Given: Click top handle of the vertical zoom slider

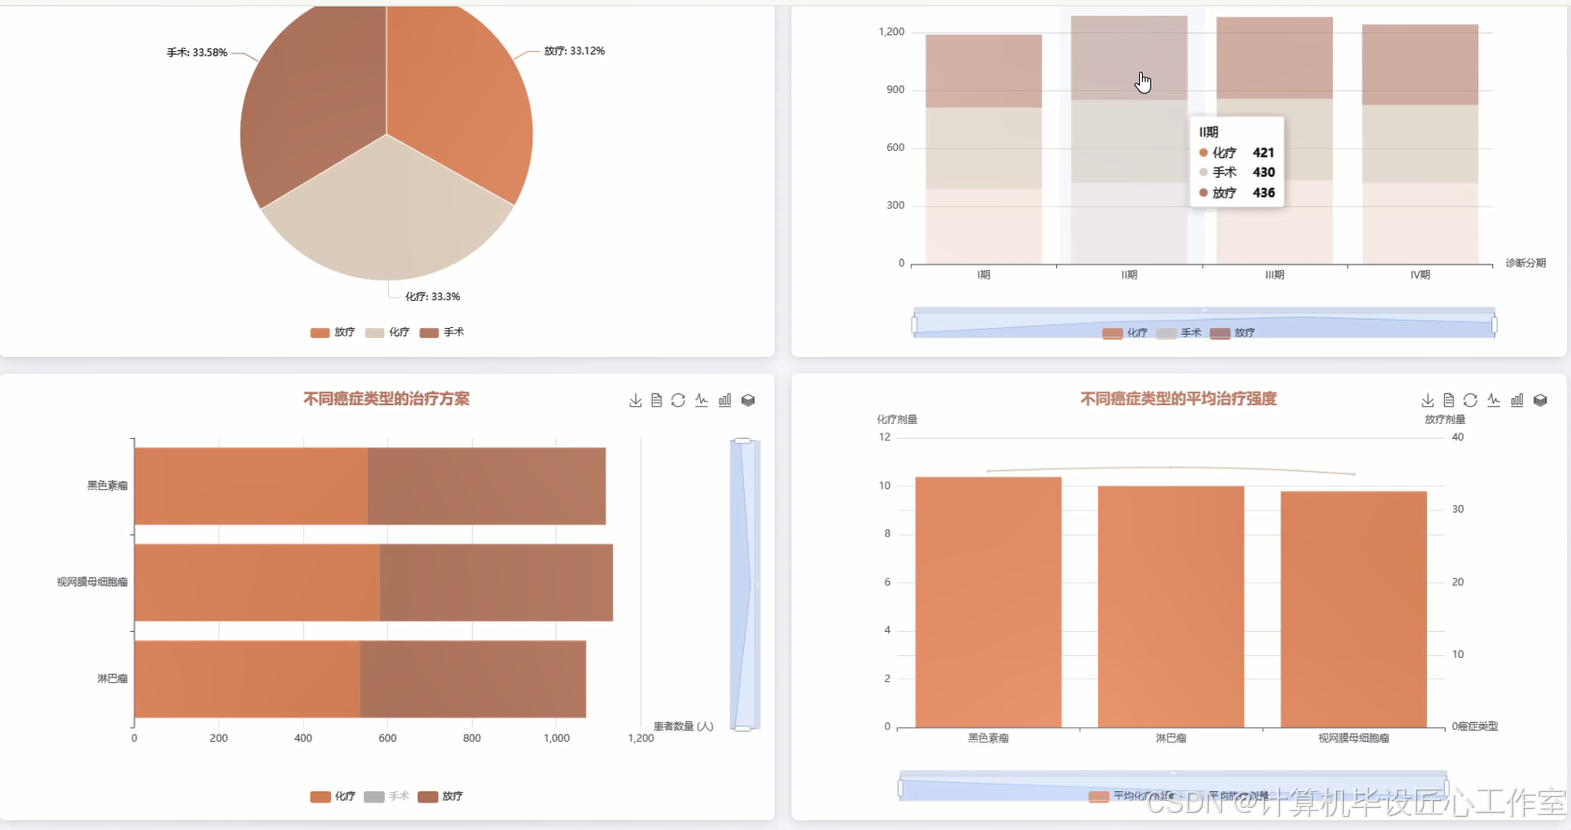Looking at the screenshot, I should 743,440.
